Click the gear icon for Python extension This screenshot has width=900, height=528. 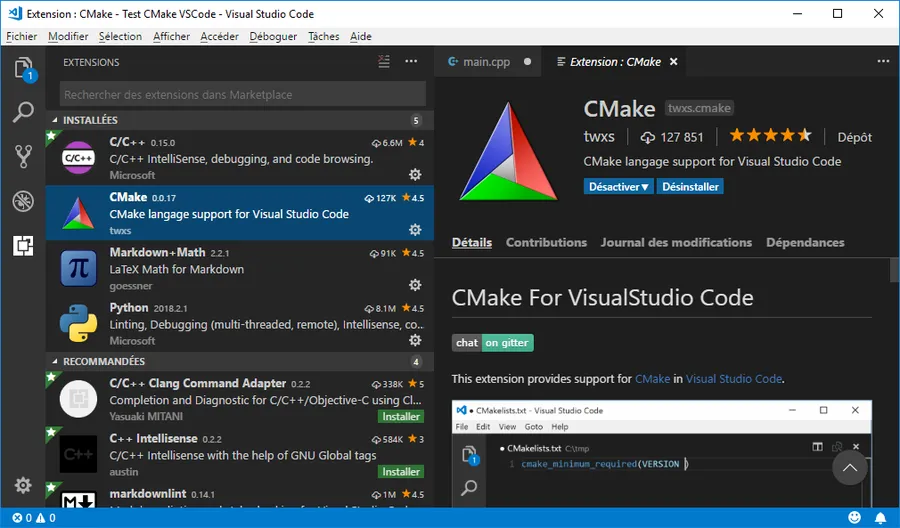click(415, 340)
